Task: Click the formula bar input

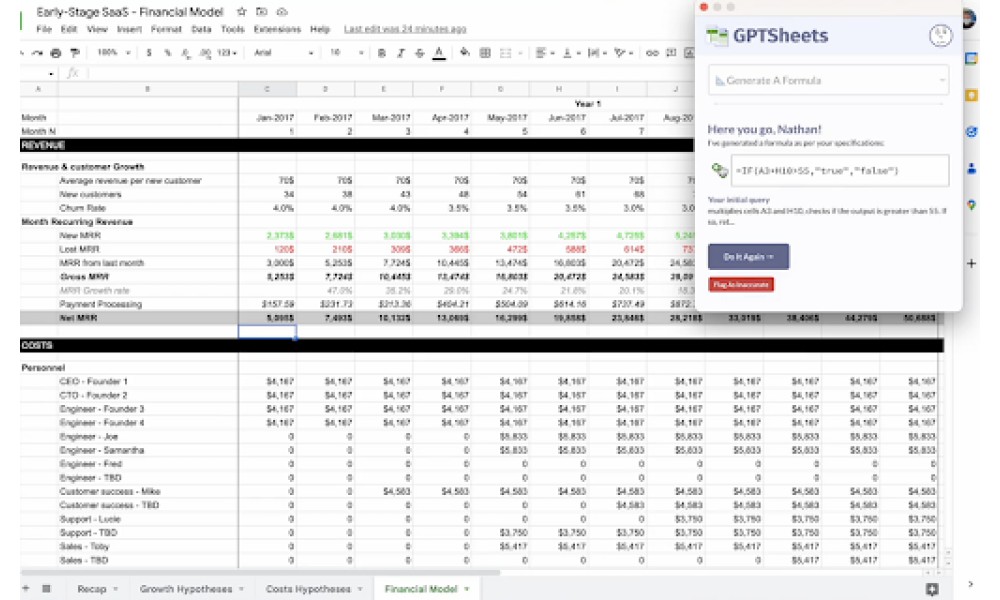Action: (389, 73)
